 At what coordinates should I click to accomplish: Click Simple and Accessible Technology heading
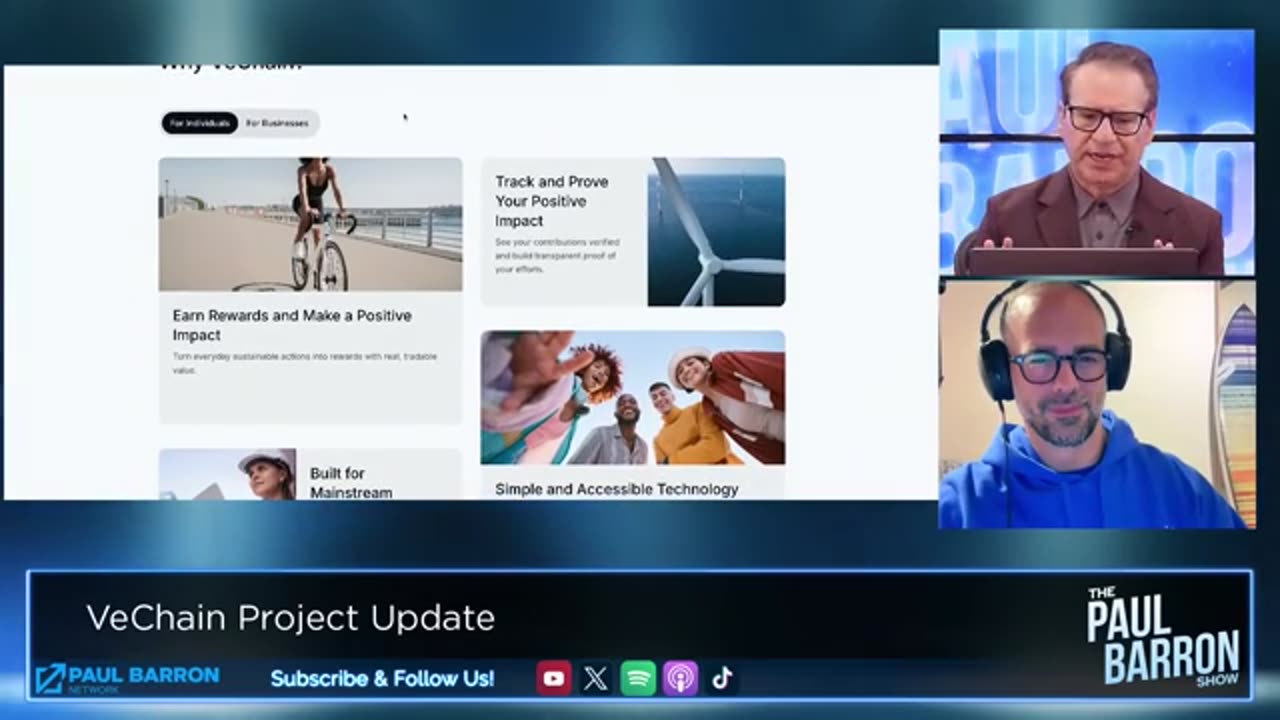tap(617, 489)
